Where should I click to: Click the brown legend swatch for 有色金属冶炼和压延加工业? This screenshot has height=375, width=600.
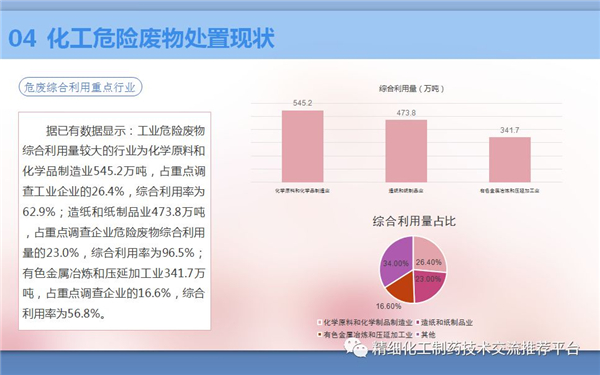(319, 334)
